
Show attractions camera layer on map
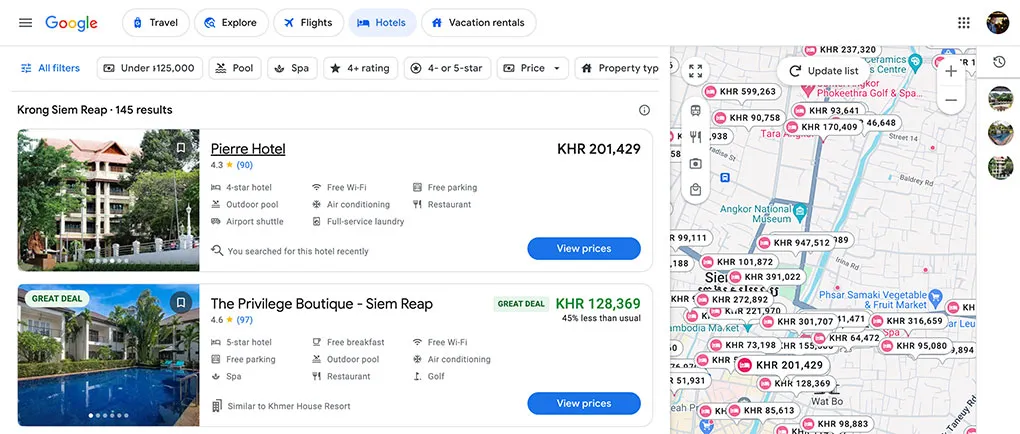click(x=695, y=164)
